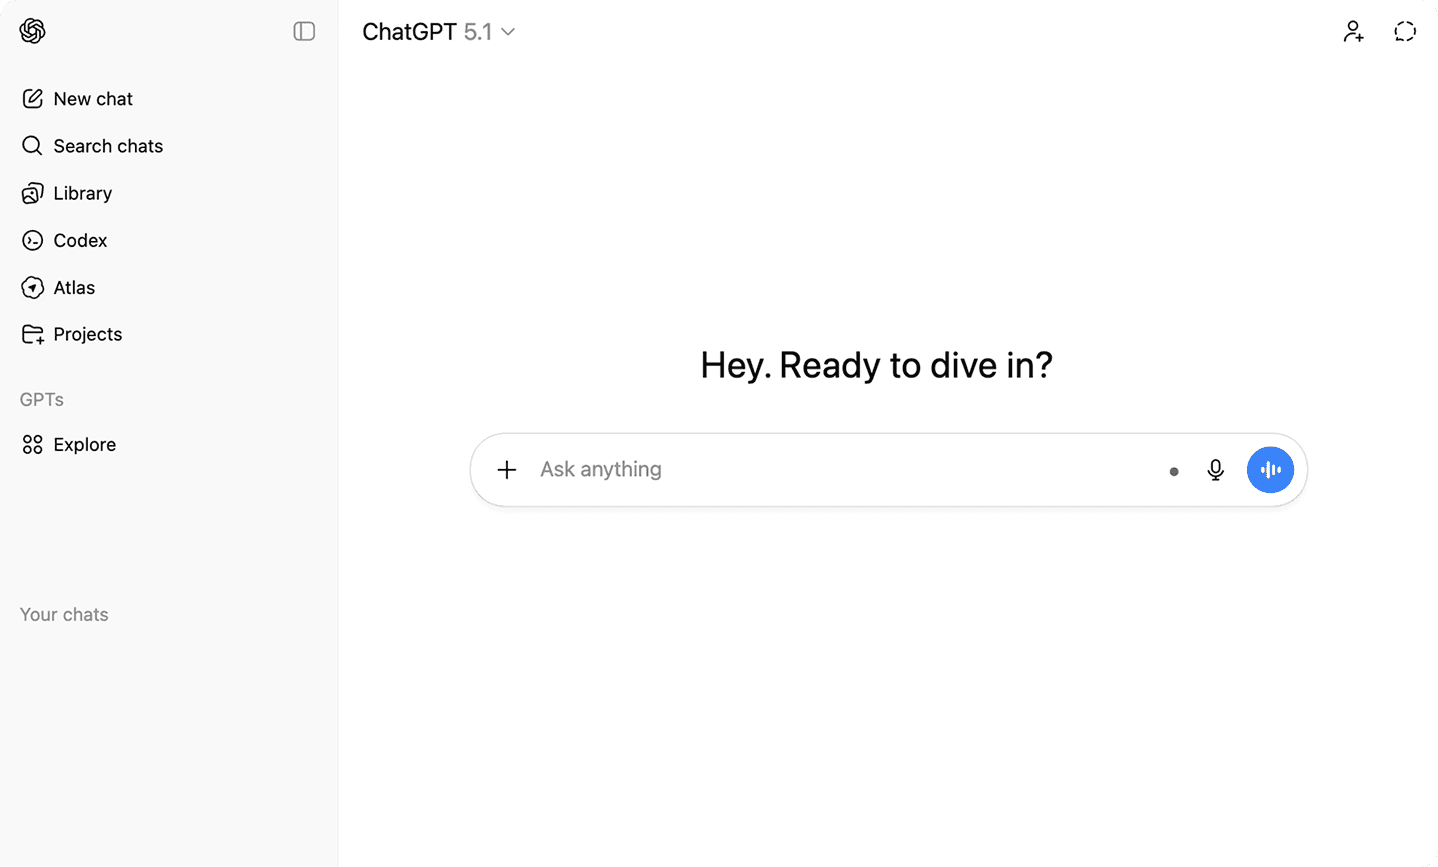
Task: Collapse the sidebar with the panel icon
Action: [304, 31]
